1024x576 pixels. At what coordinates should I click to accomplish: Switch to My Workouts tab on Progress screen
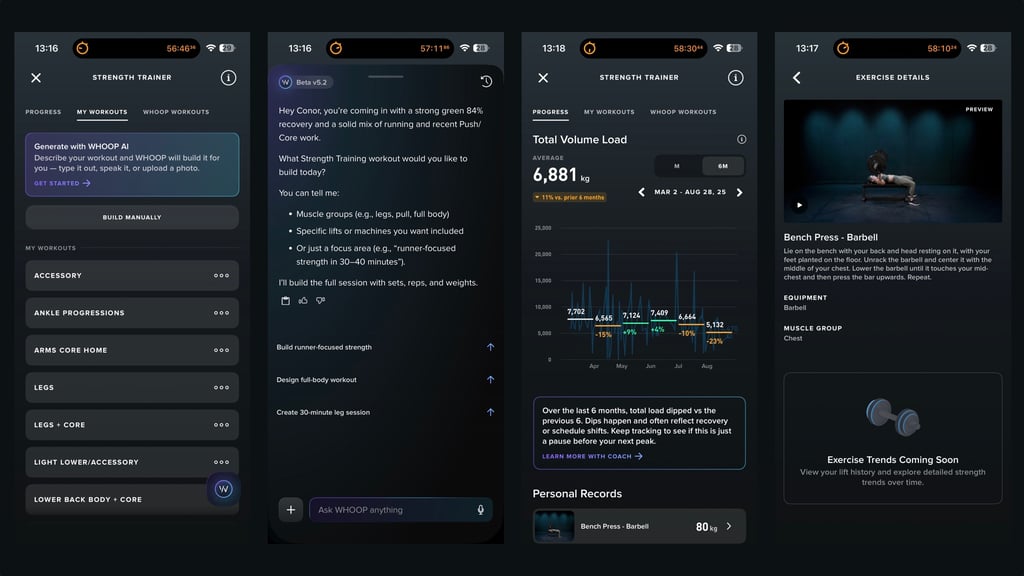pyautogui.click(x=609, y=112)
